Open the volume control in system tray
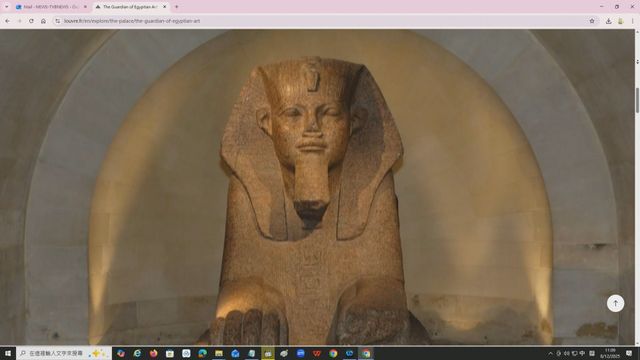The width and height of the screenshot is (640, 360). (x=567, y=353)
